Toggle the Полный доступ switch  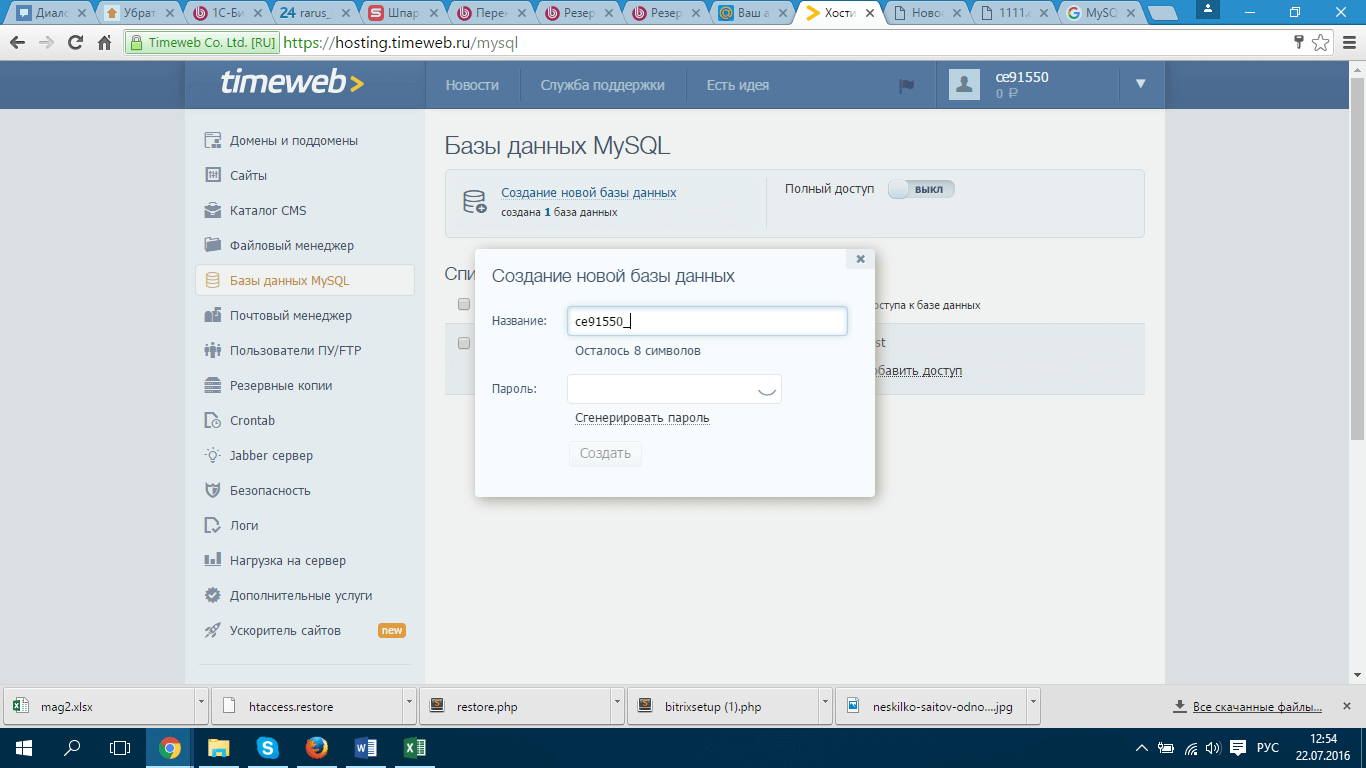pyautogui.click(x=921, y=189)
